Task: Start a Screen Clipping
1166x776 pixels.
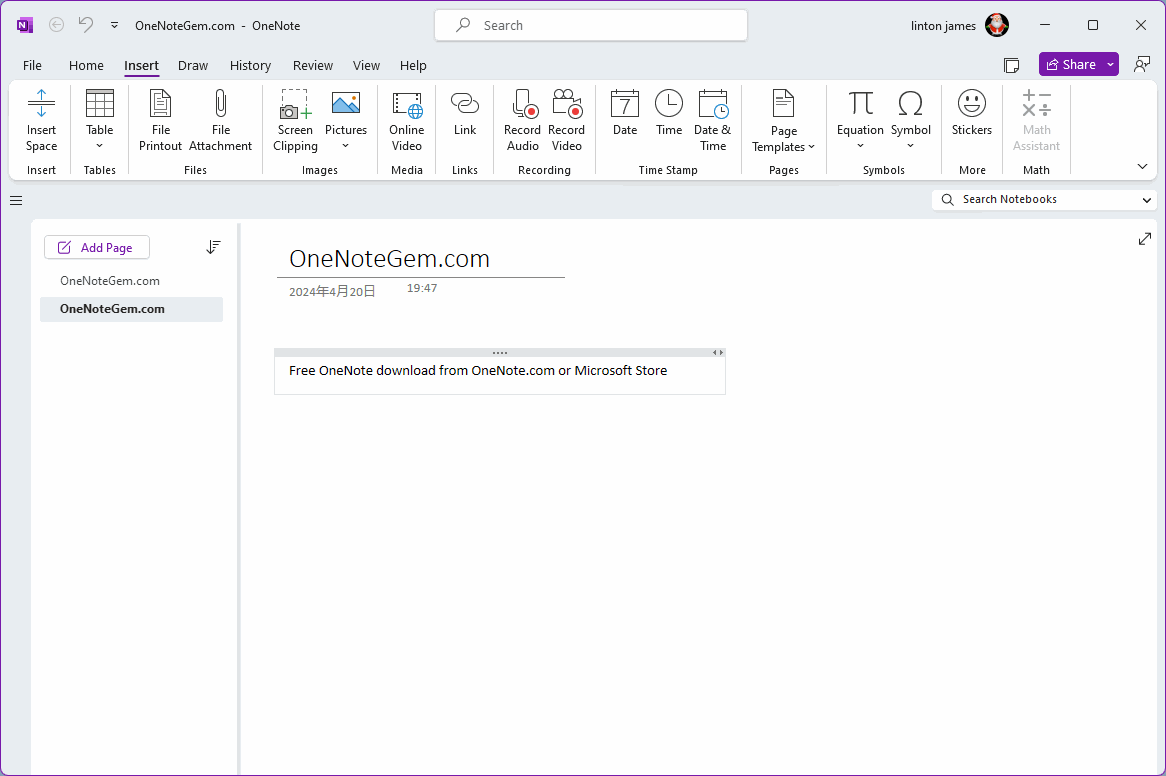Action: tap(295, 120)
